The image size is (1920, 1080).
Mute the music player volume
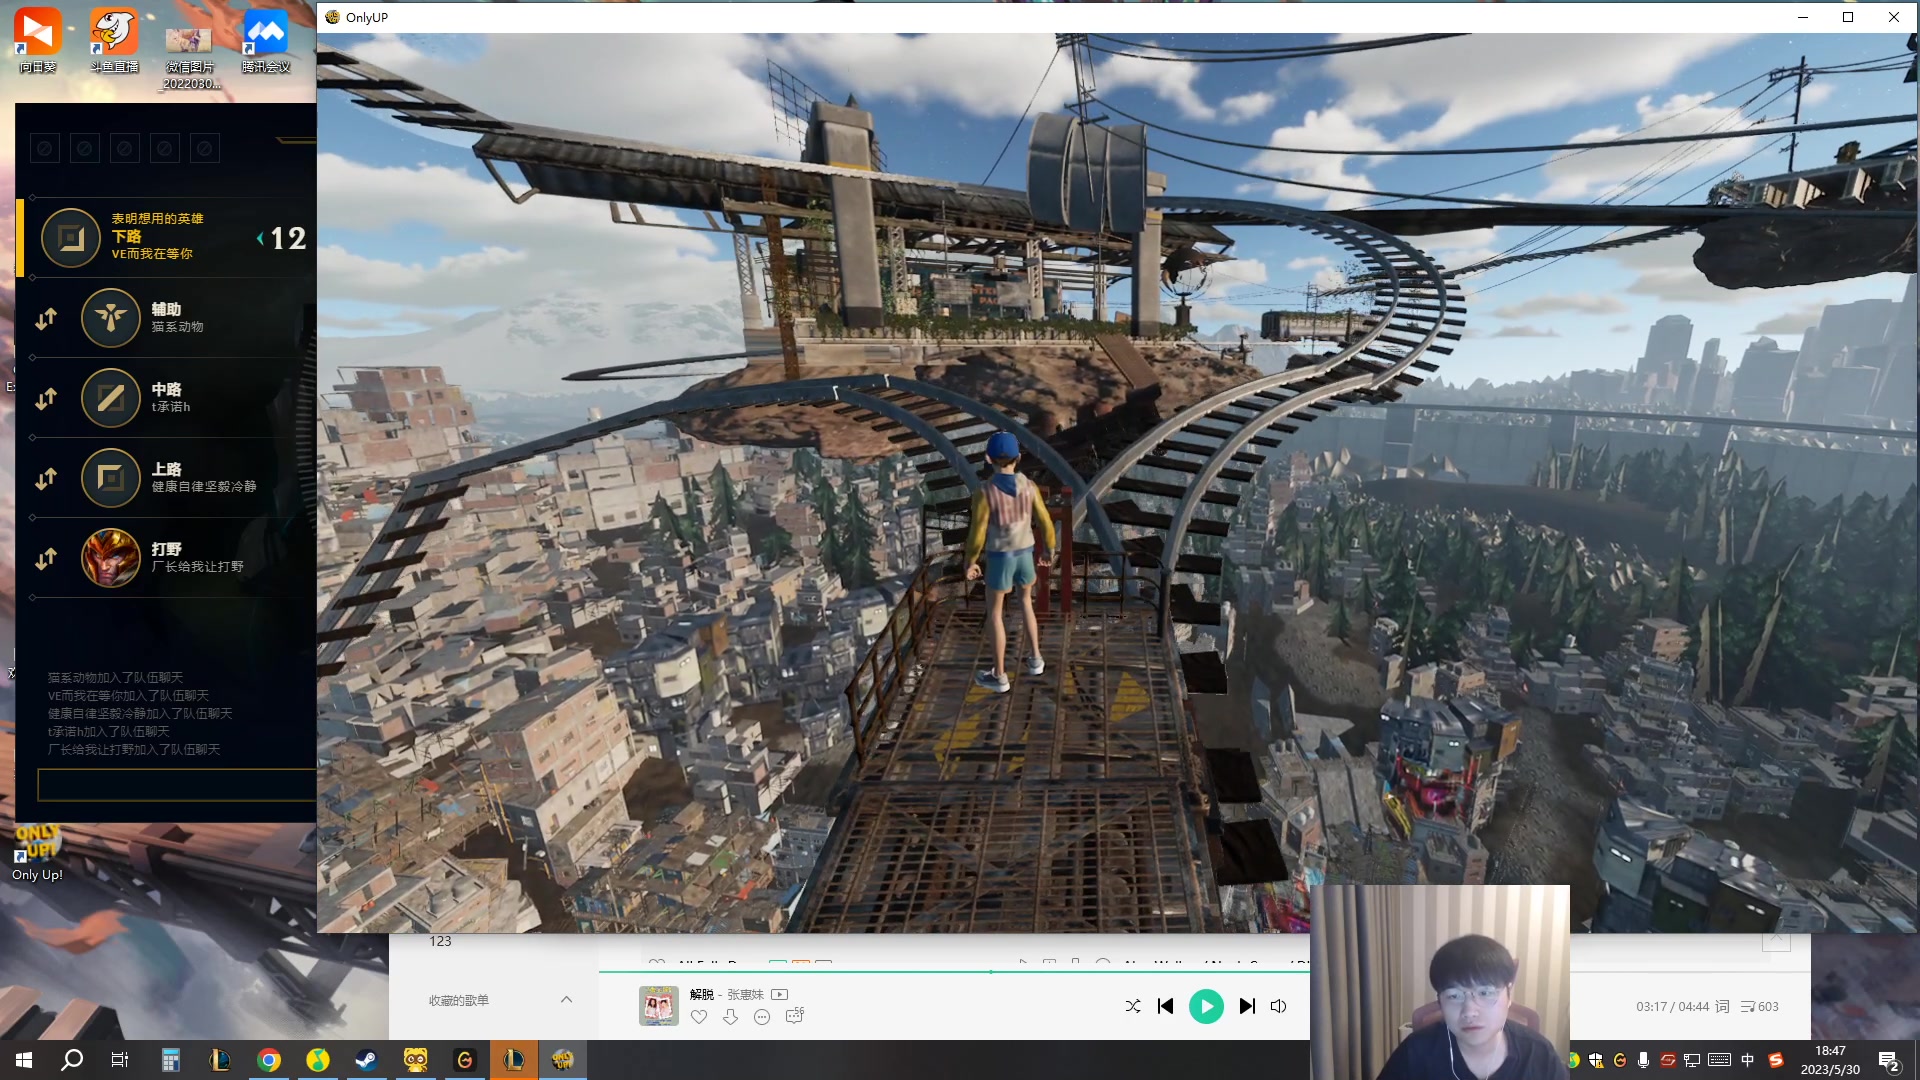point(1278,1006)
